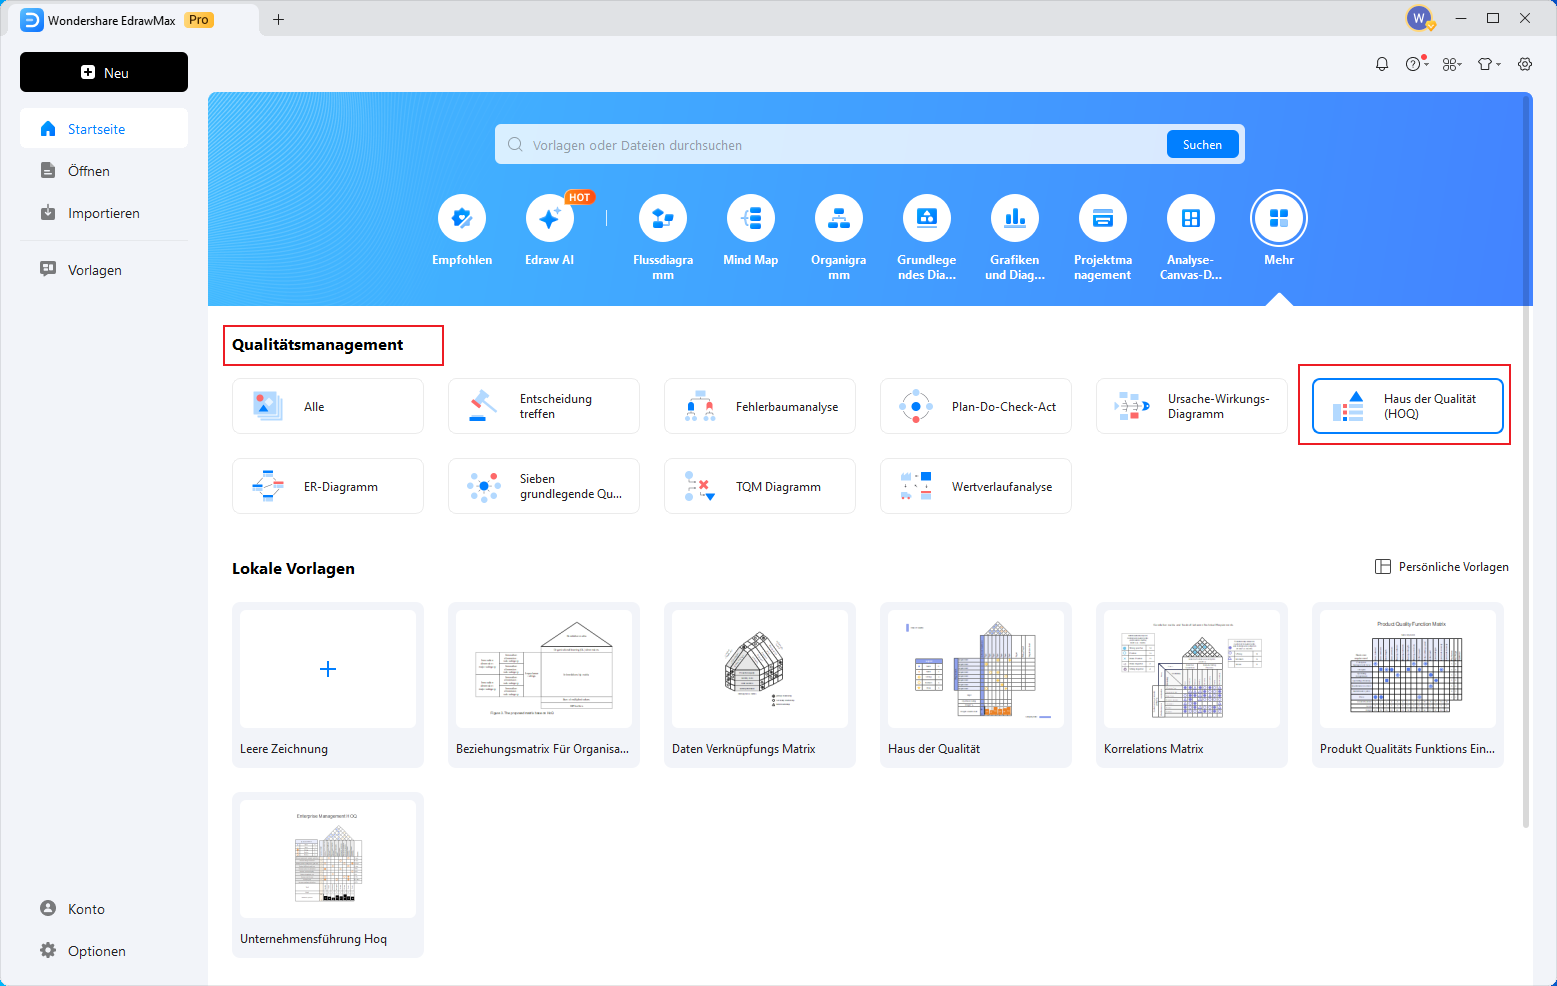The height and width of the screenshot is (986, 1557).
Task: Open Vorlagen in the sidebar
Action: [x=104, y=270]
